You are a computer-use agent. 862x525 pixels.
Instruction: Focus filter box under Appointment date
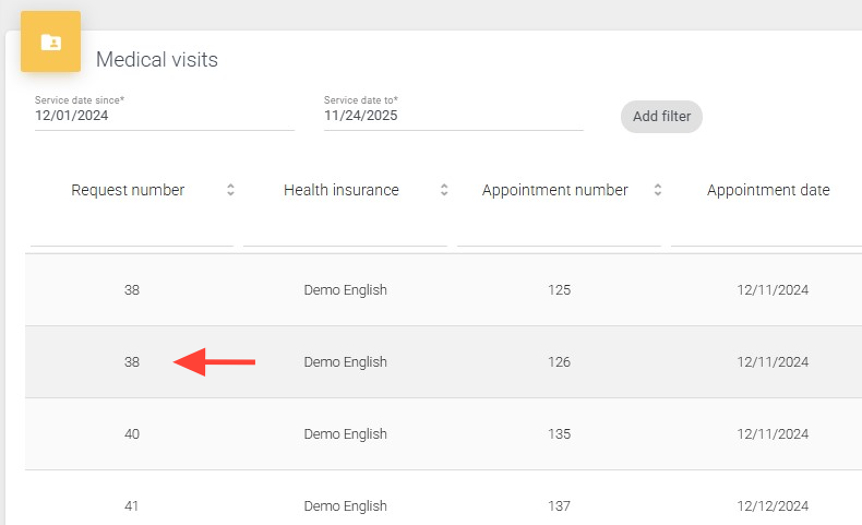(766, 233)
